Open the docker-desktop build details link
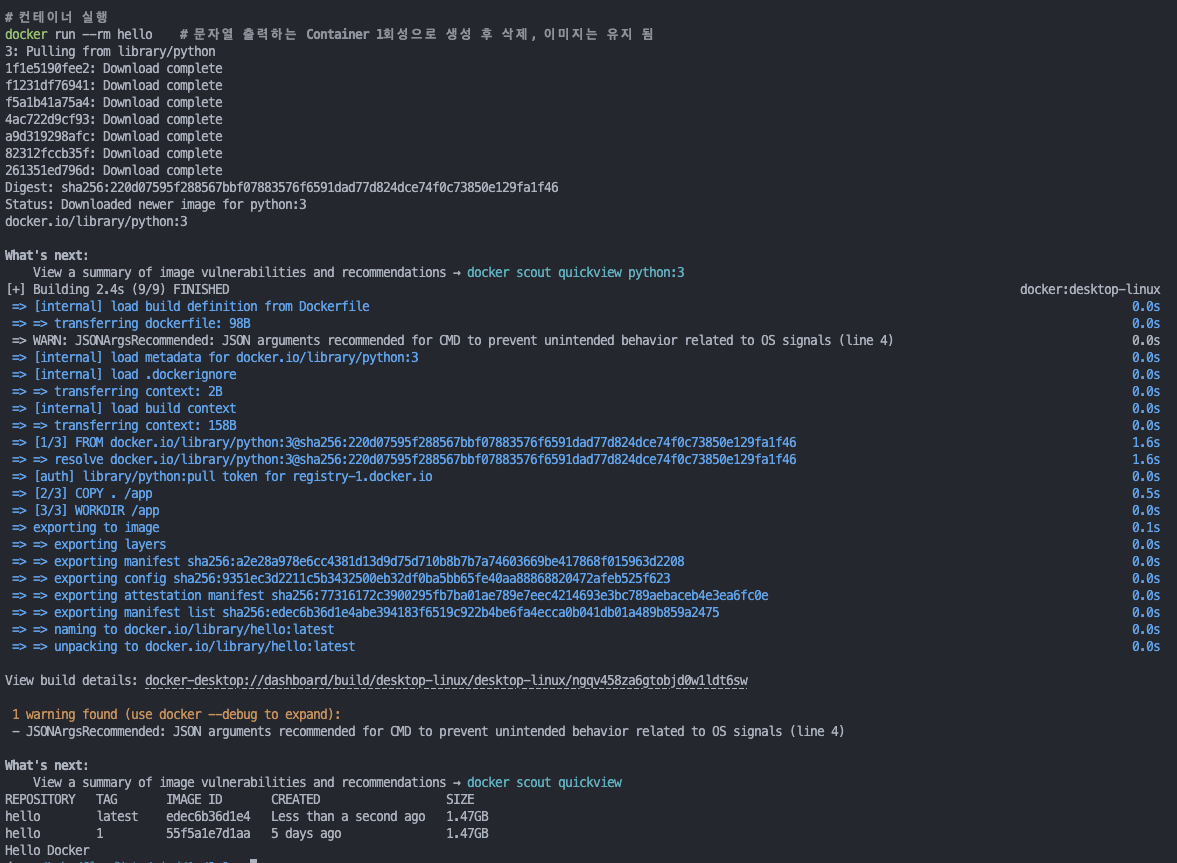The image size is (1177, 863). [446, 681]
